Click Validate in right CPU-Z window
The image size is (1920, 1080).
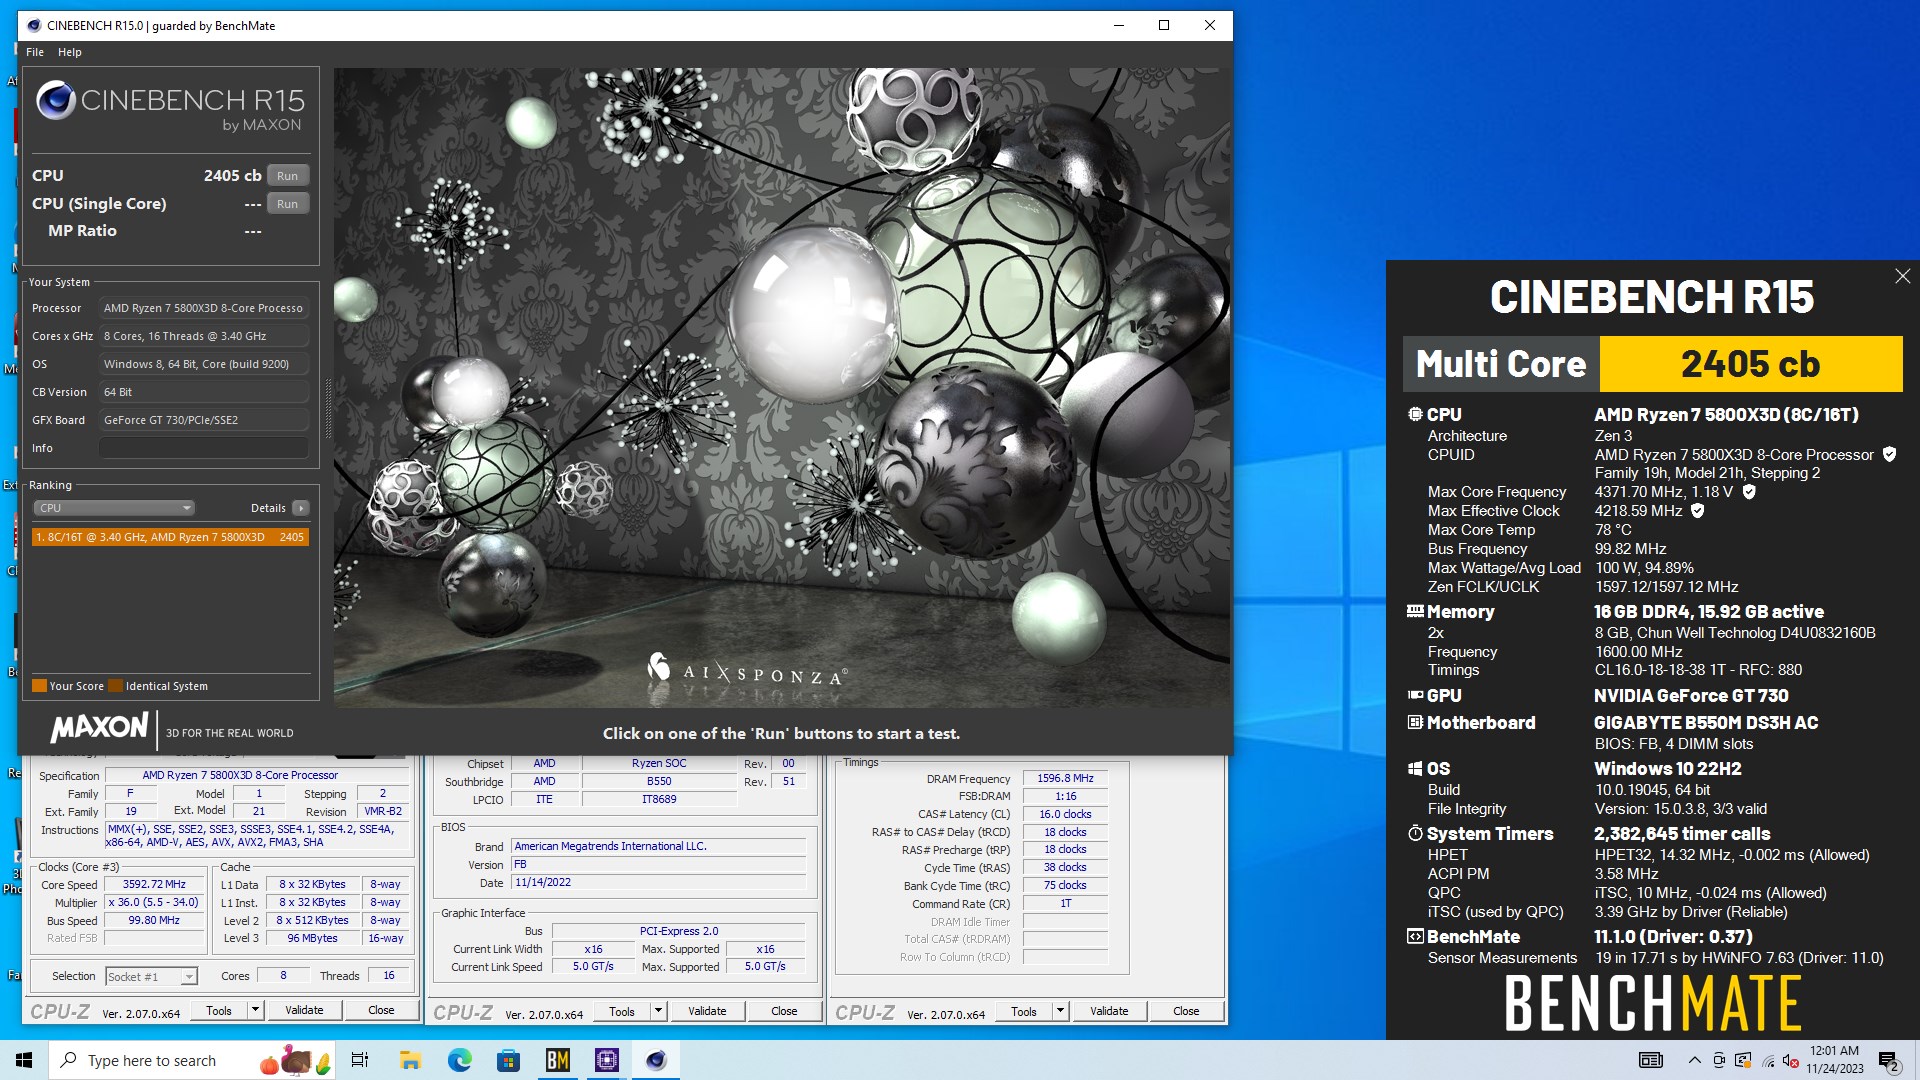coord(1109,1011)
